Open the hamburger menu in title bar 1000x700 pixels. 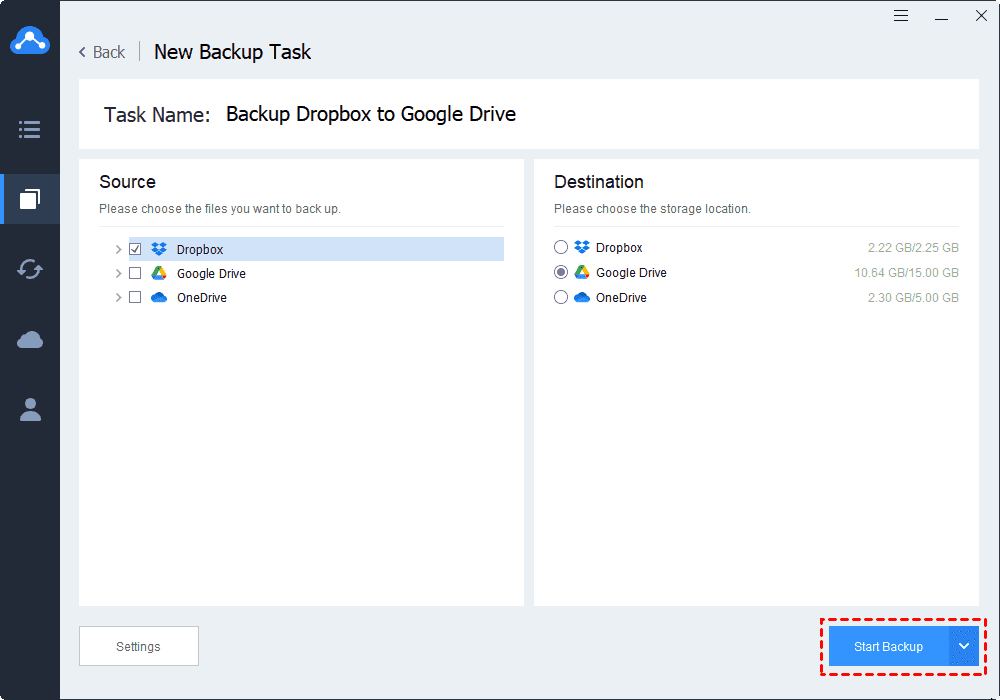(x=901, y=16)
